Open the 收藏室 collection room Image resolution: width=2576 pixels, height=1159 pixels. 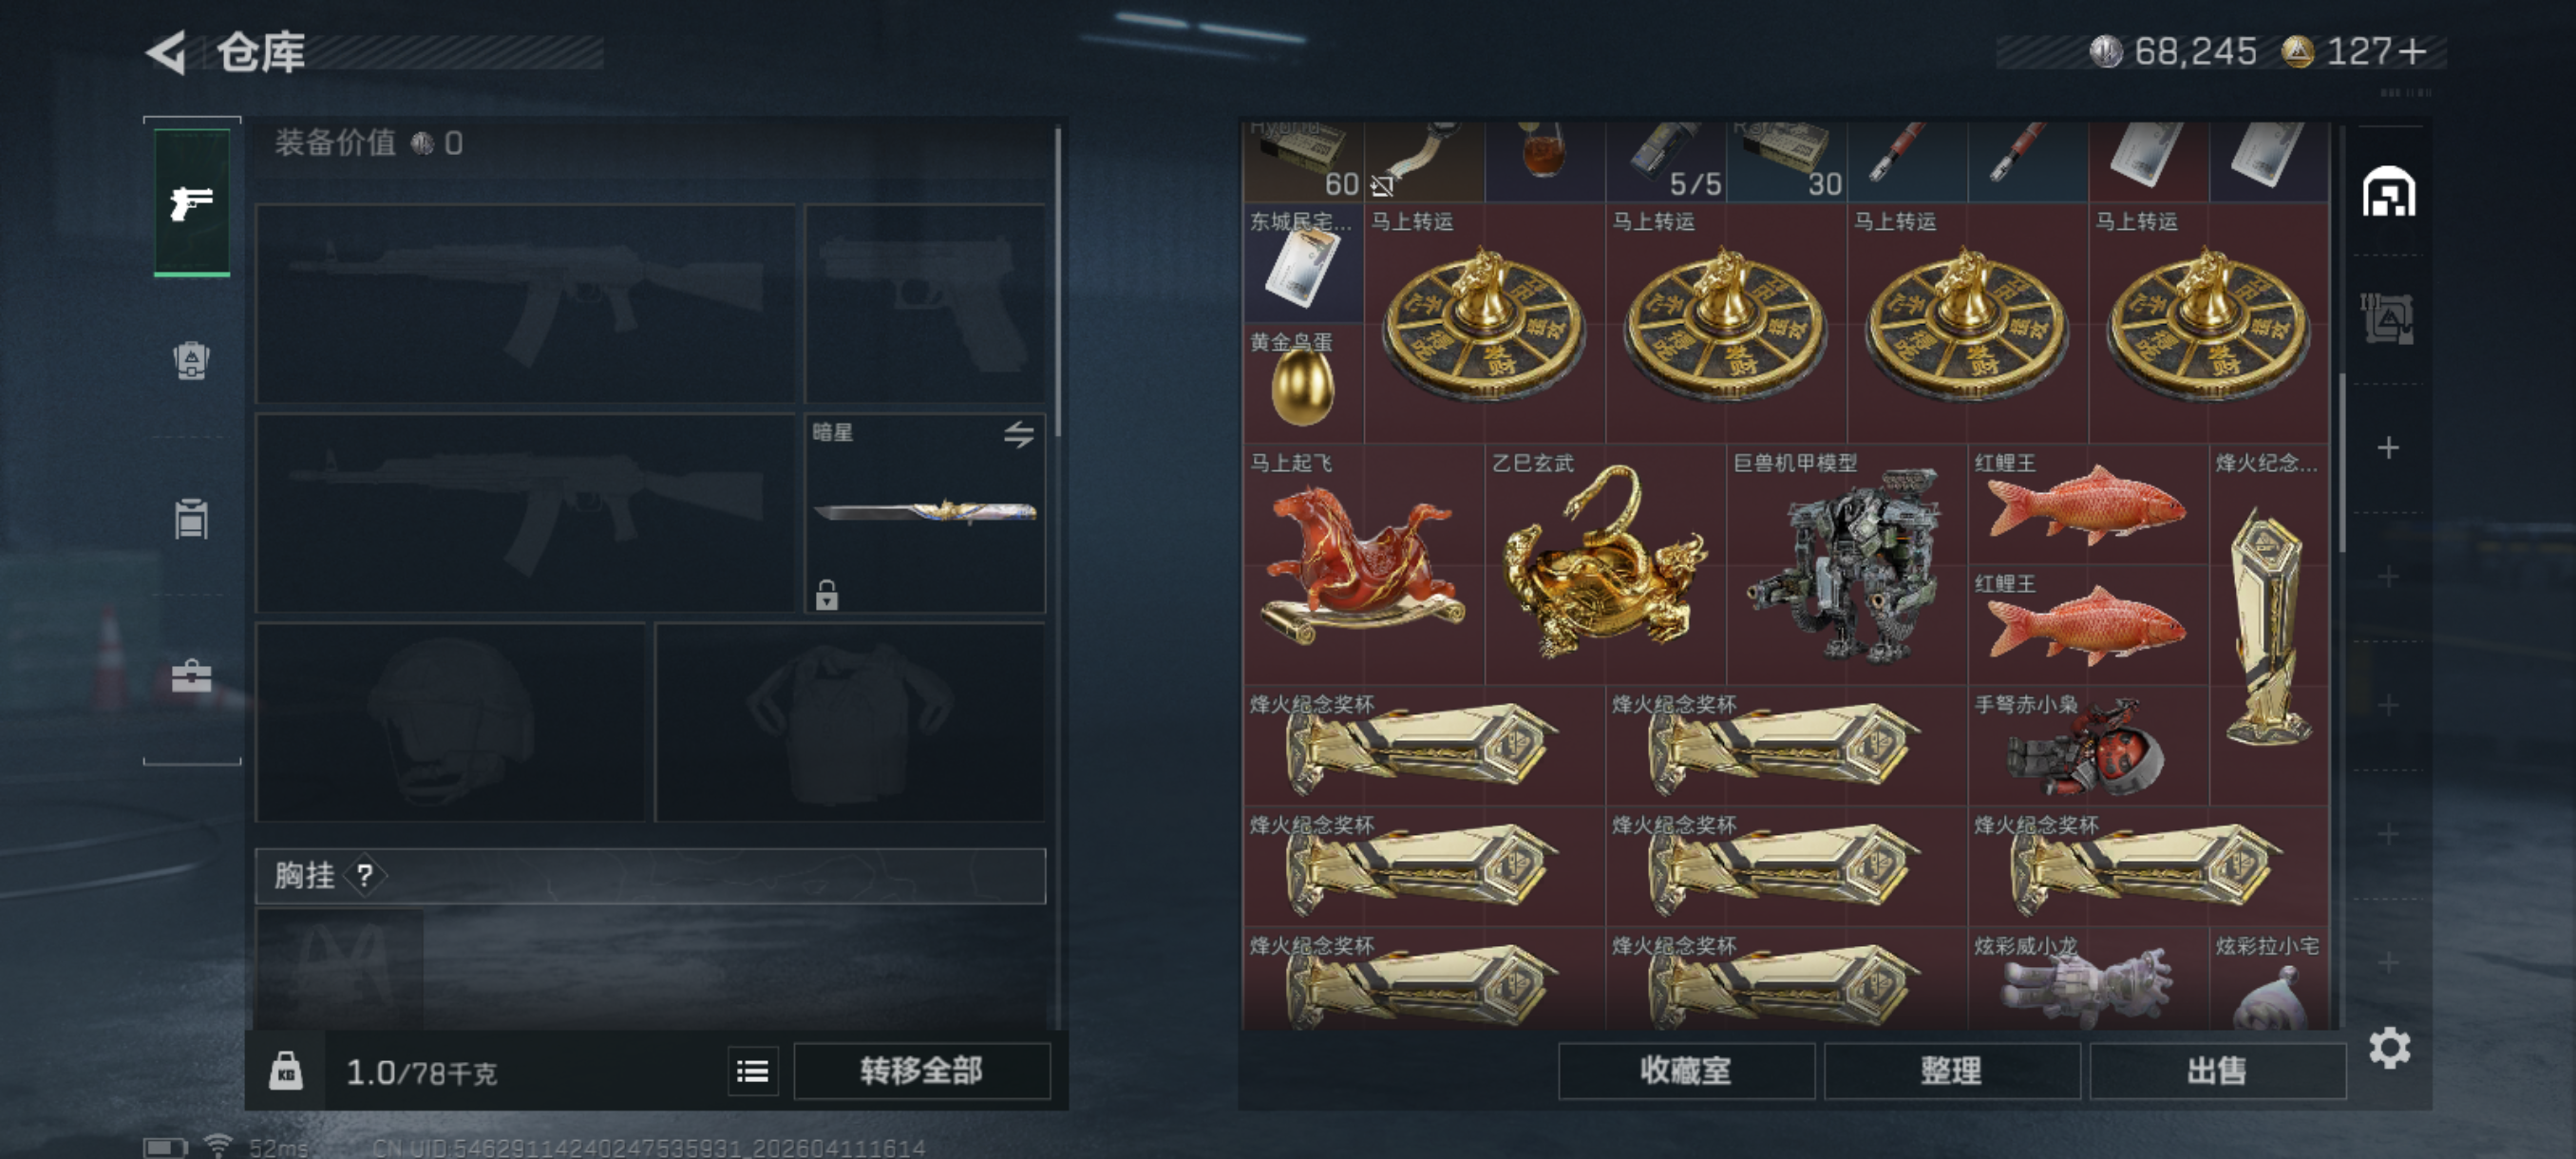1686,1071
